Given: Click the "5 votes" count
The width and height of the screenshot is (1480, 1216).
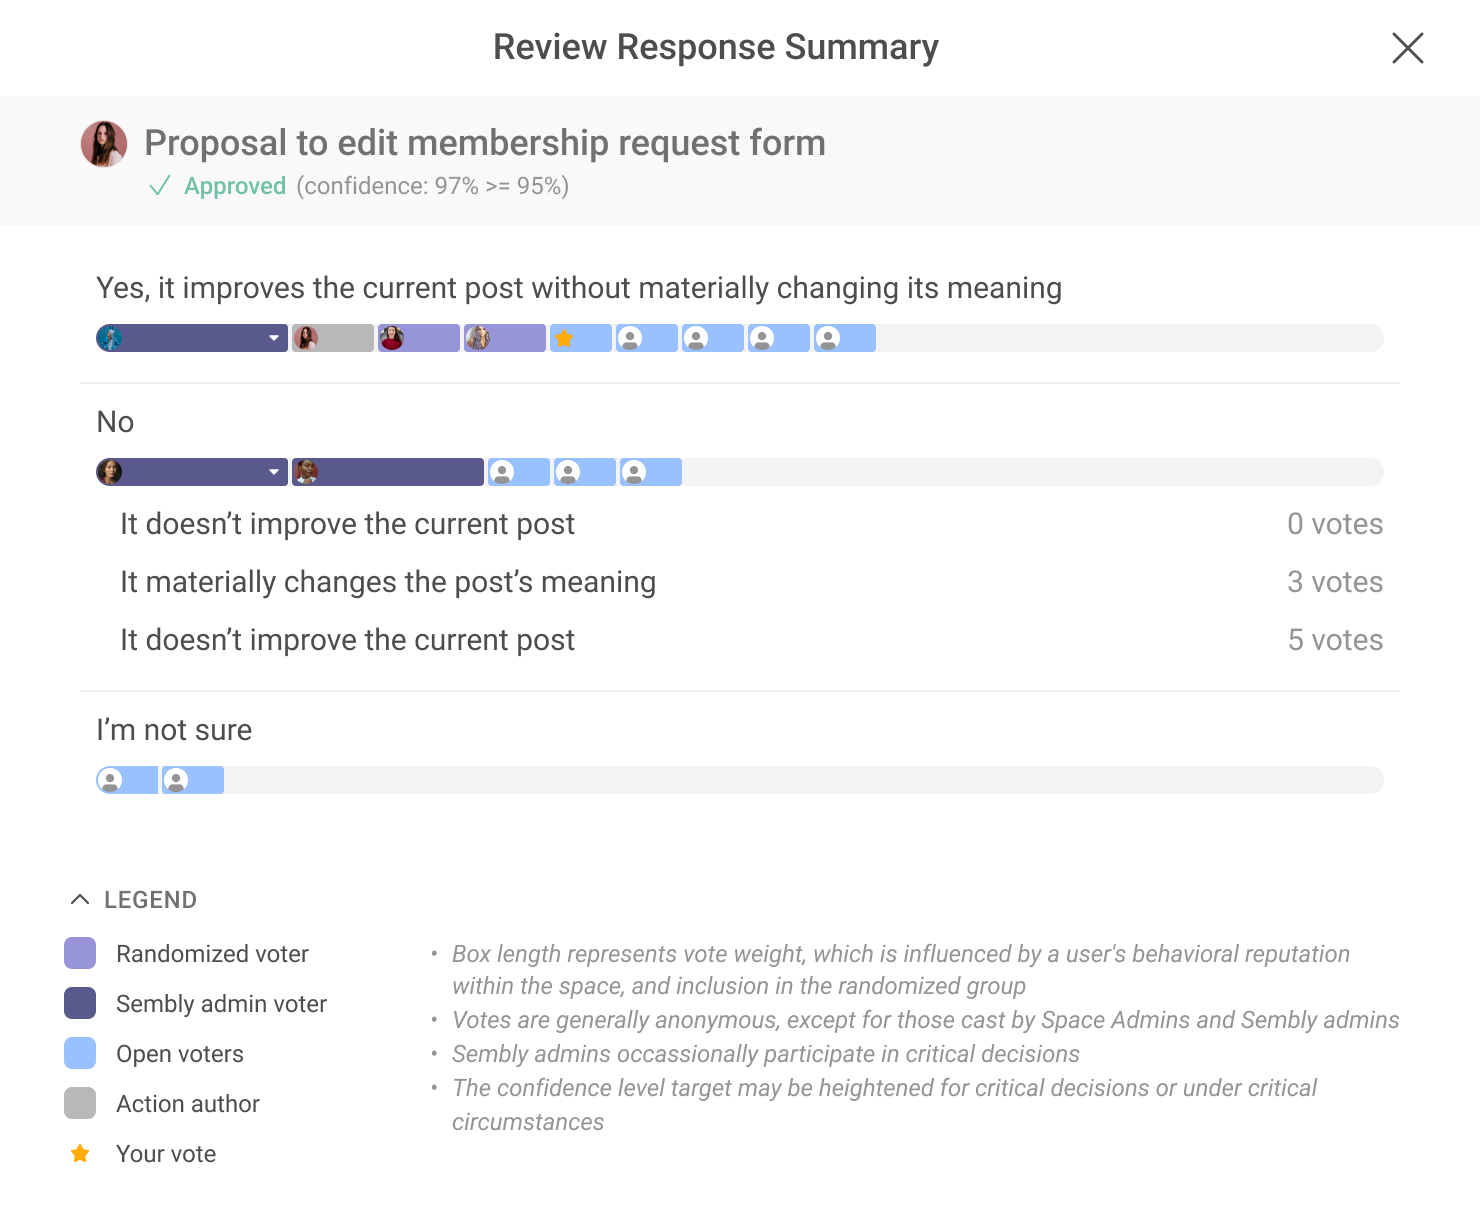Looking at the screenshot, I should point(1335,640).
